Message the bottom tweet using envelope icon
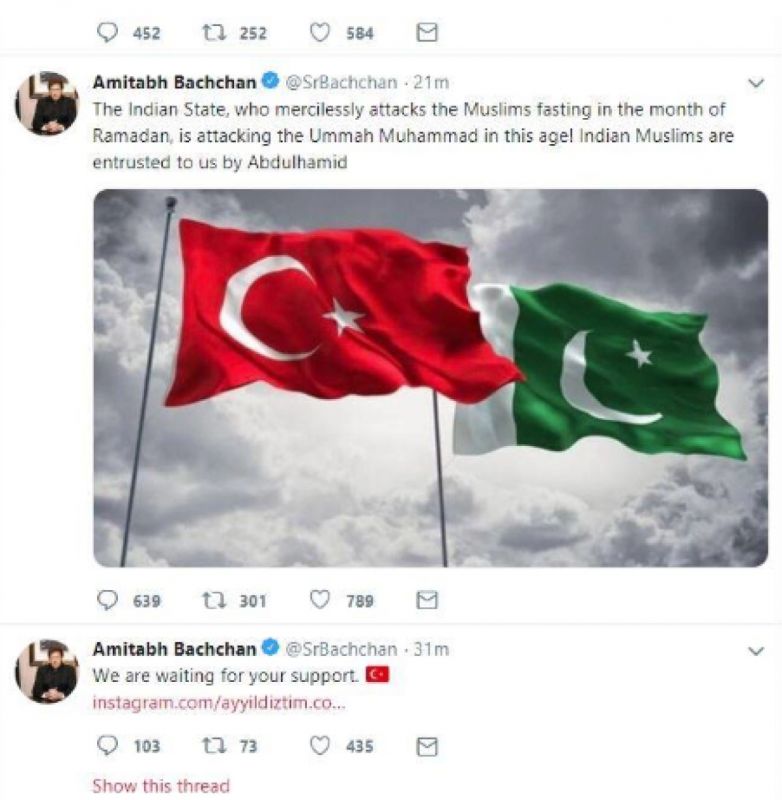782x800 pixels. tap(427, 746)
